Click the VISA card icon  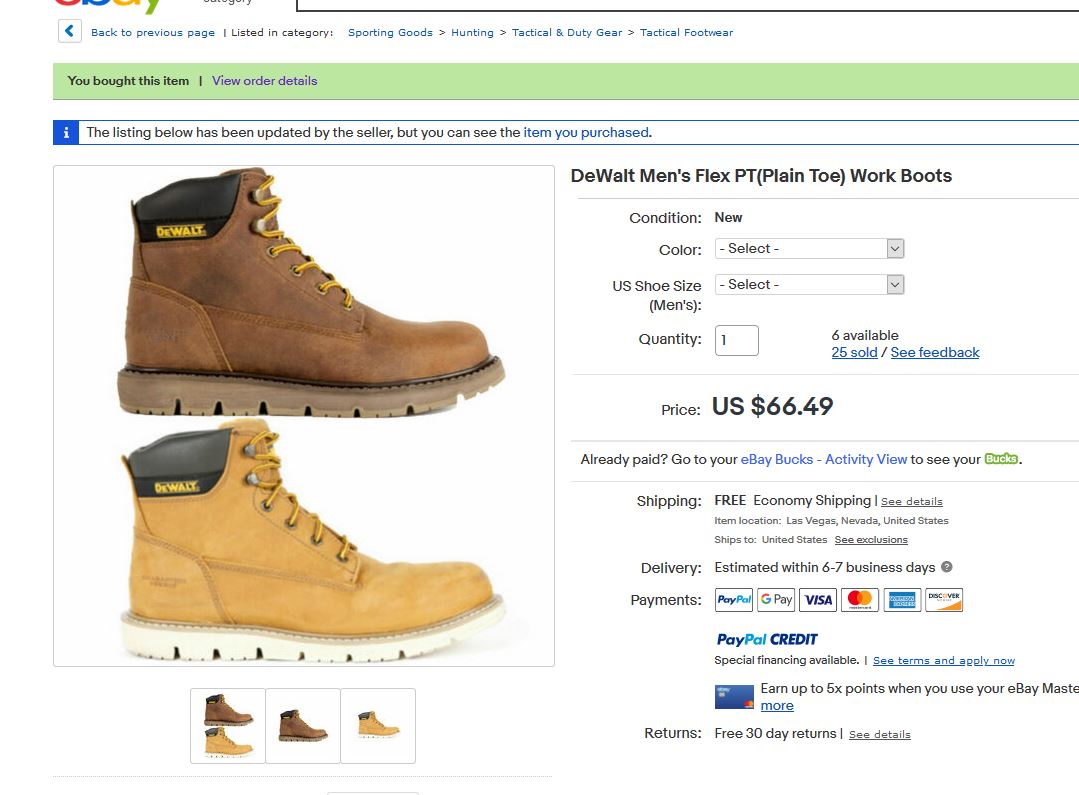click(x=818, y=600)
